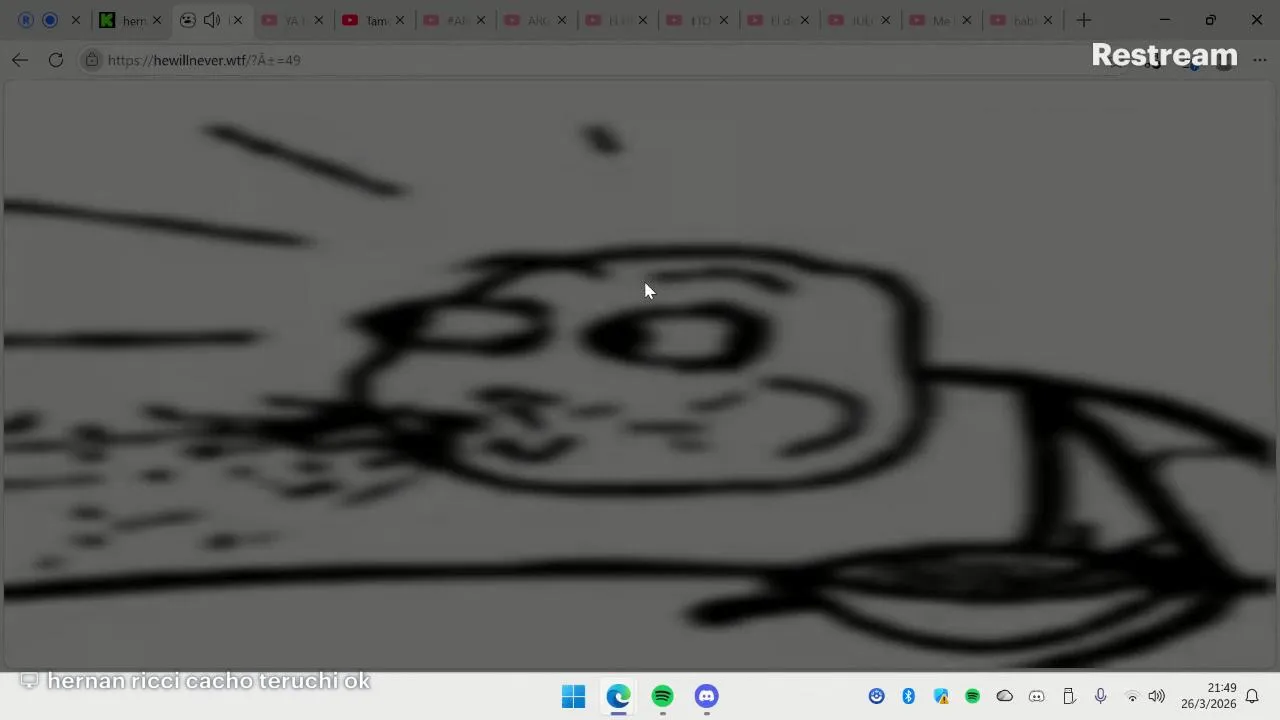Open Spotify from the taskbar
Viewport: 1280px width, 720px height.
663,696
